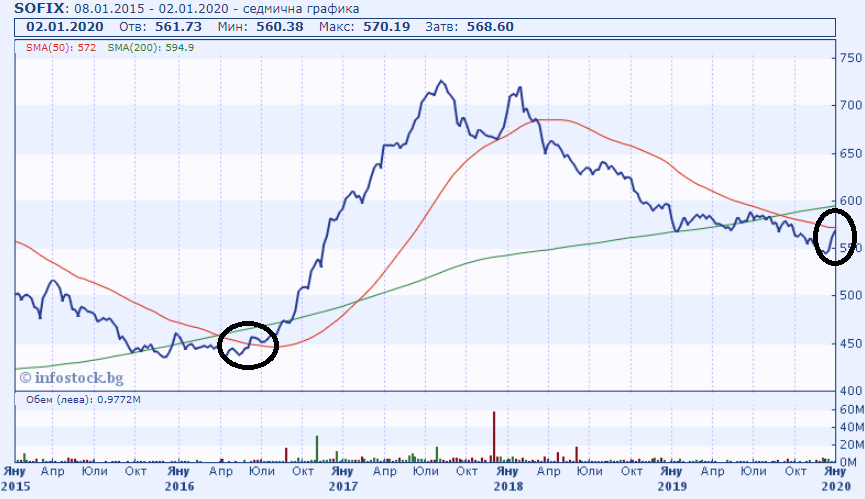Click the 700 price axis label

pyautogui.click(x=850, y=105)
